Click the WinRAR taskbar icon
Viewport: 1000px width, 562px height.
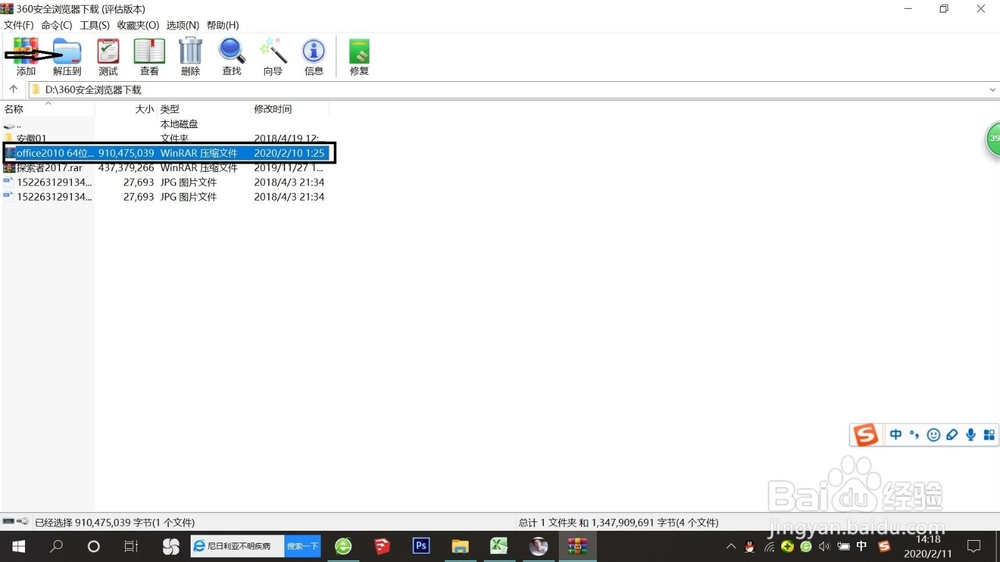[577, 546]
